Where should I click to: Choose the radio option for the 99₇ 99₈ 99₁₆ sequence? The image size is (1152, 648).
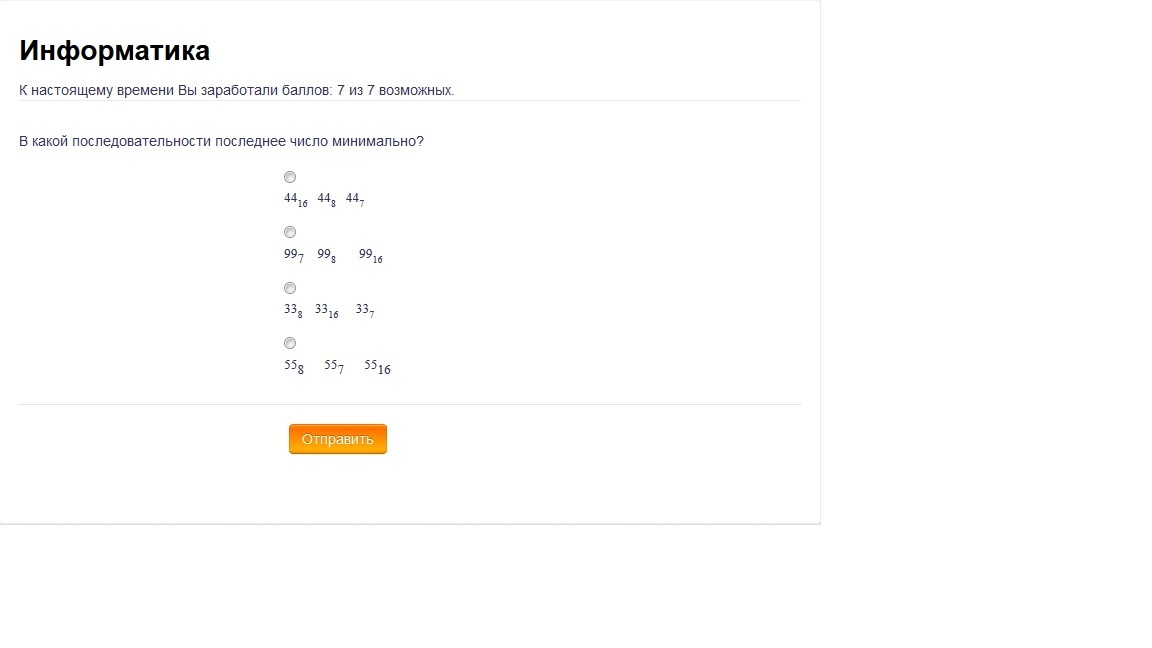290,232
